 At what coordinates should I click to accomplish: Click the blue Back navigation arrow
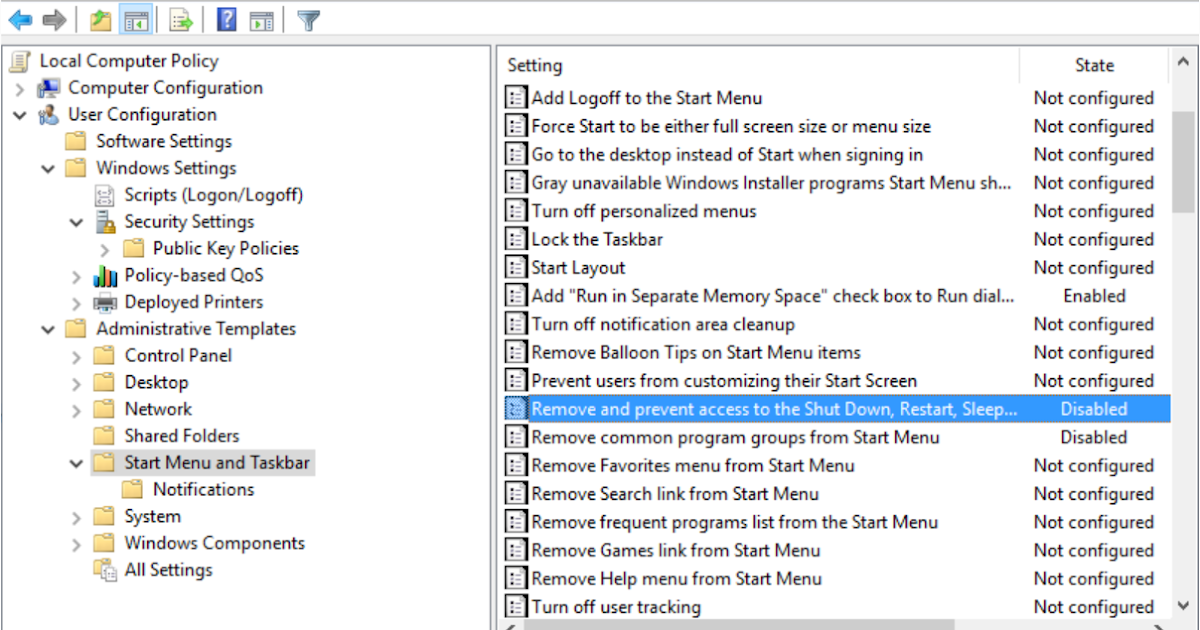pos(19,17)
